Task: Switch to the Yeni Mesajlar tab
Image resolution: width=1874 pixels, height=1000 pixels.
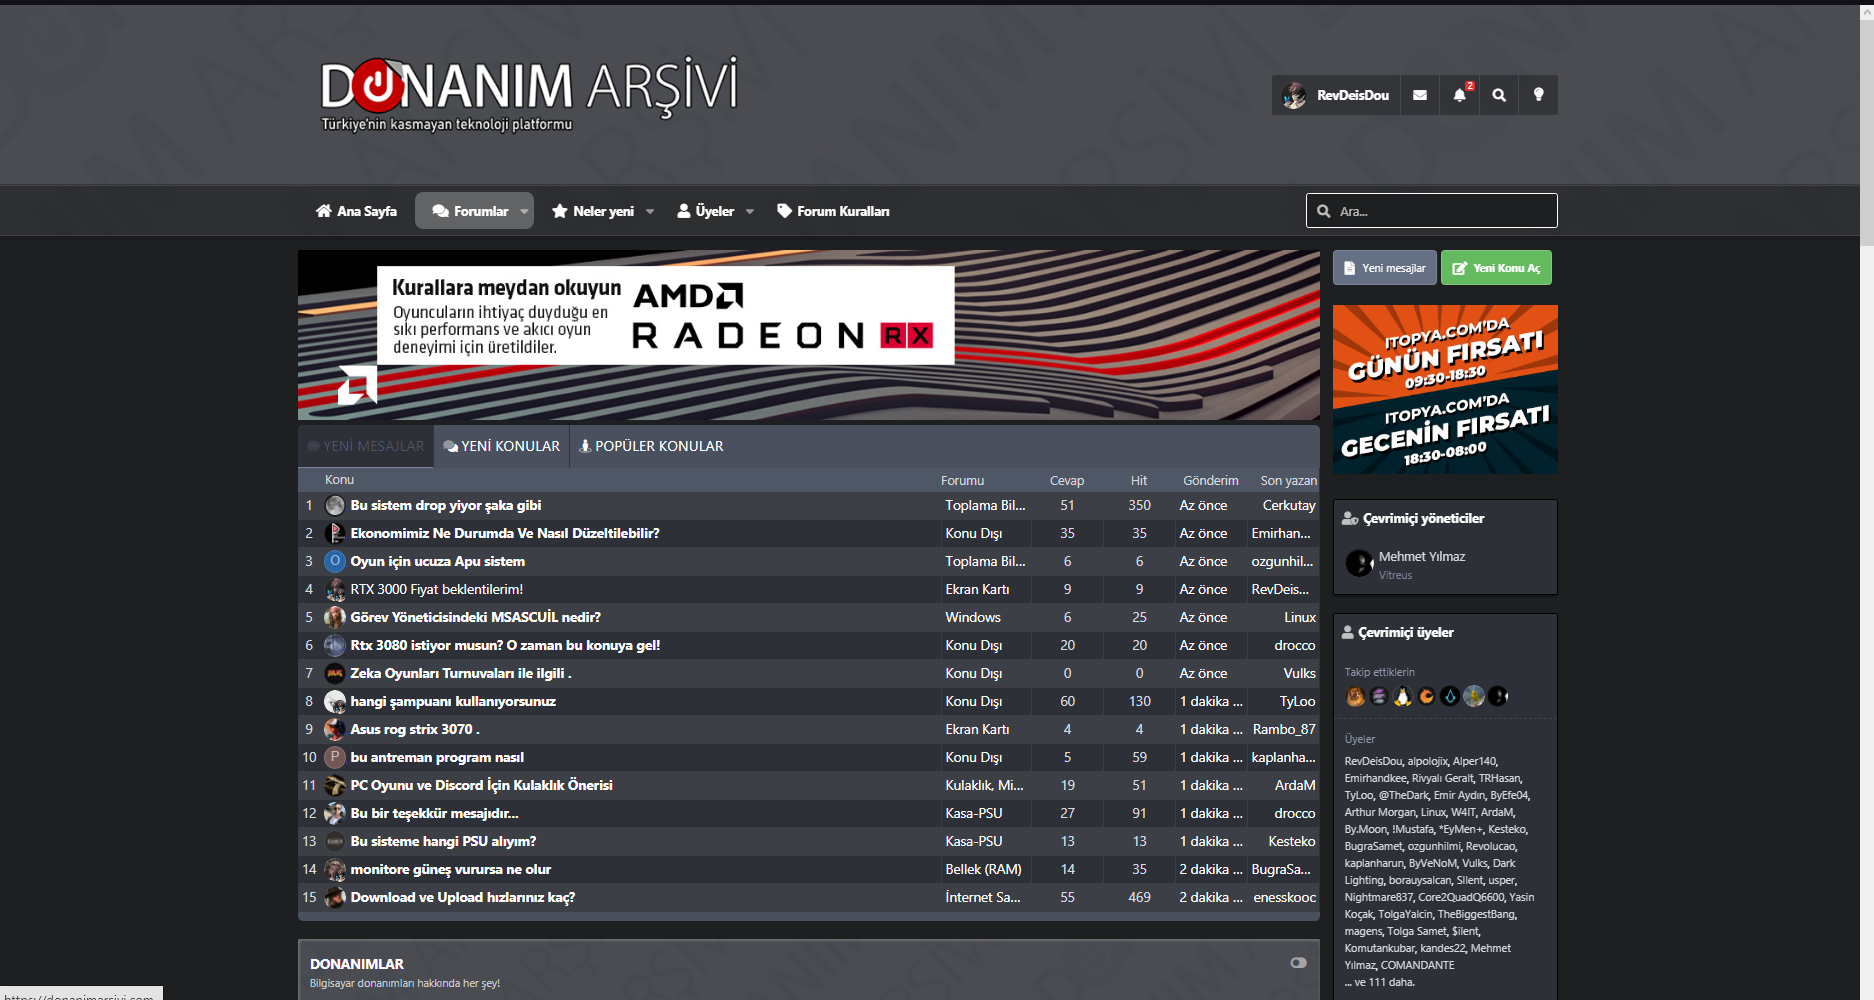Action: [366, 446]
